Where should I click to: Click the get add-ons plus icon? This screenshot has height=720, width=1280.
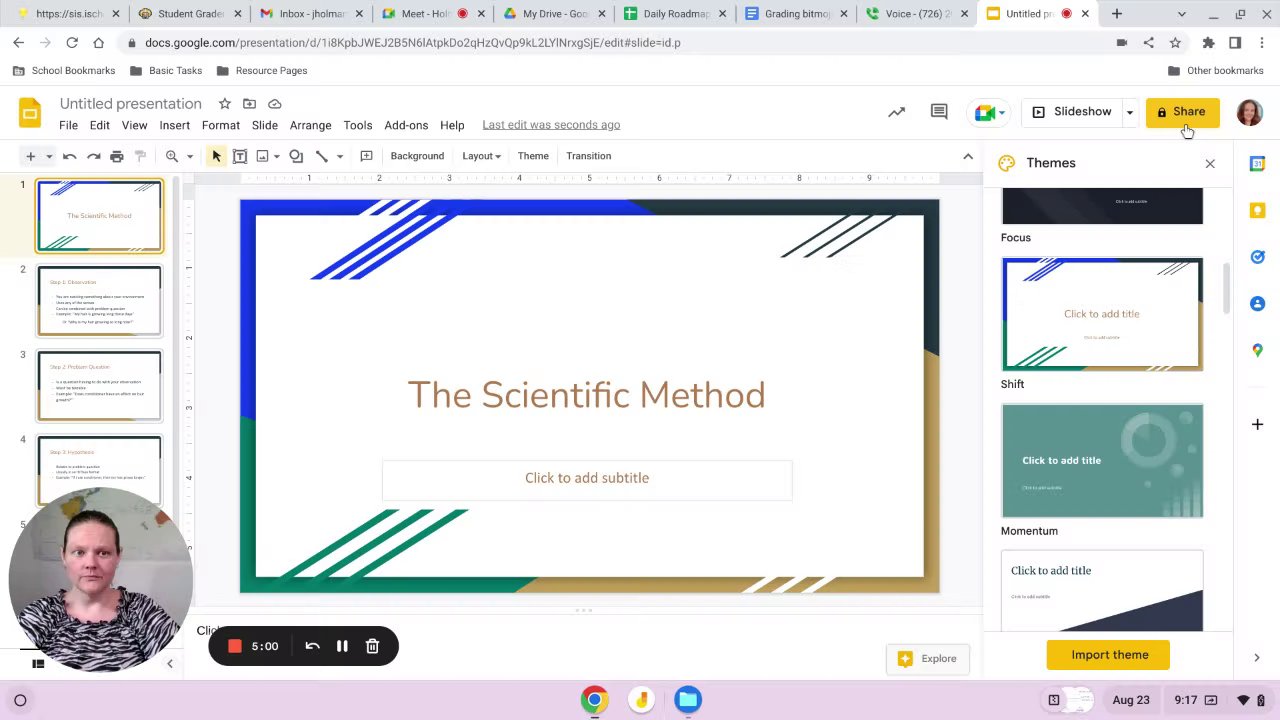1257,424
